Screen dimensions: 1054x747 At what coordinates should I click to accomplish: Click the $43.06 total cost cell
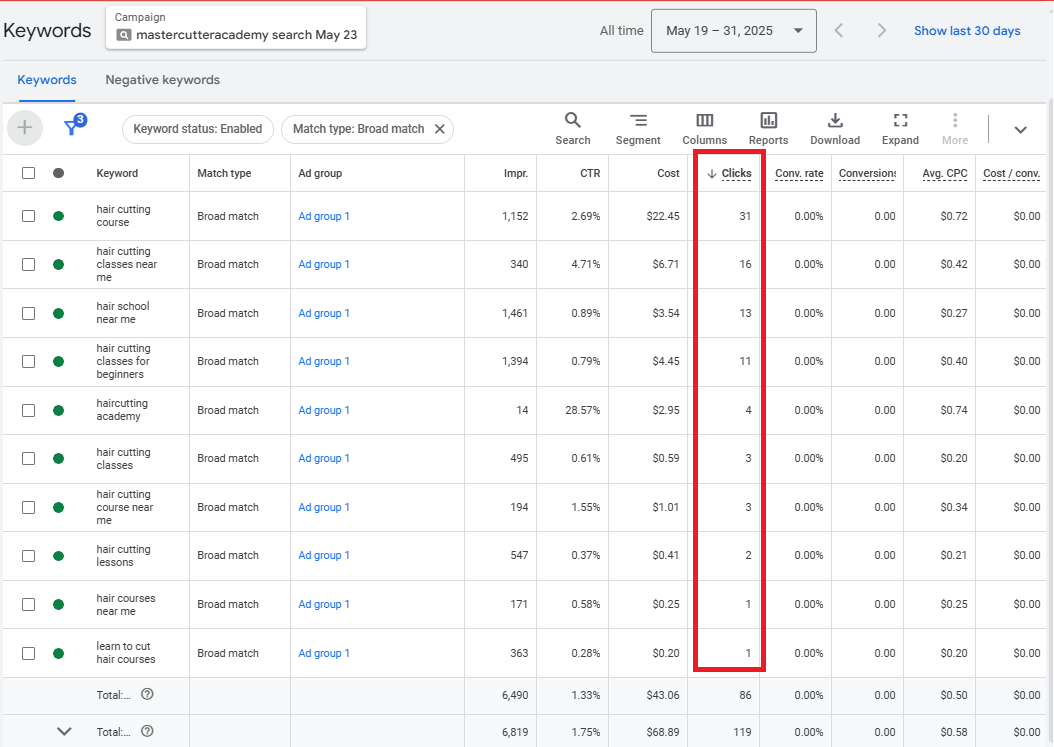[x=663, y=695]
